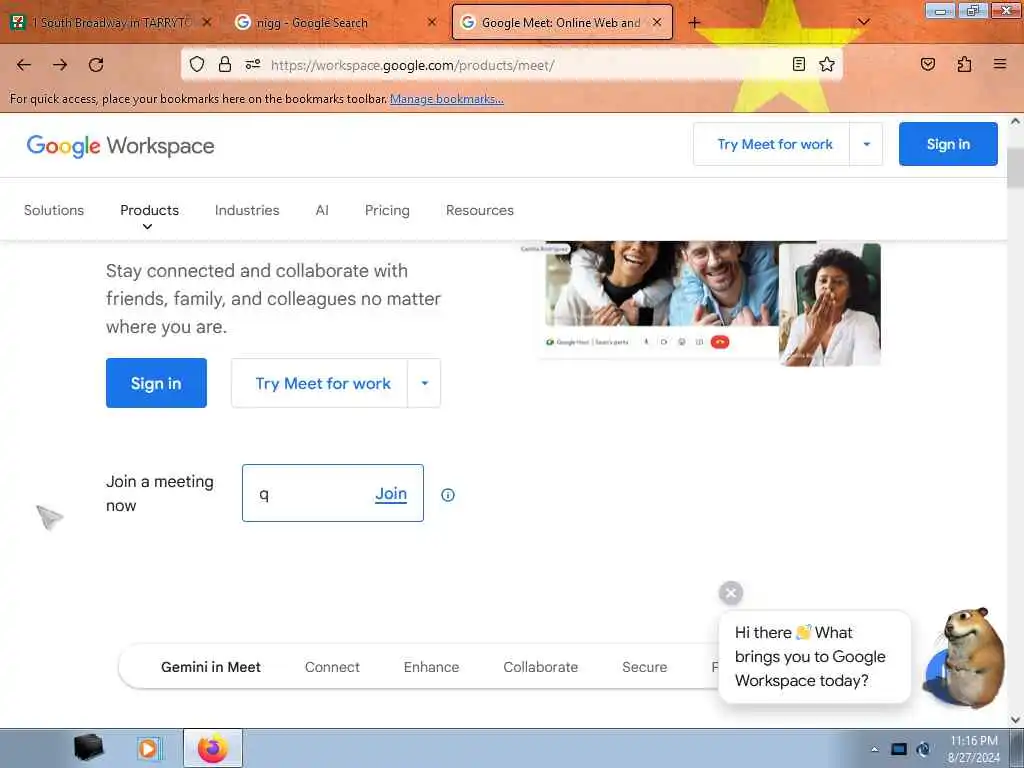Expand the header Try Meet dropdown arrow
1024x768 pixels.
click(x=867, y=144)
